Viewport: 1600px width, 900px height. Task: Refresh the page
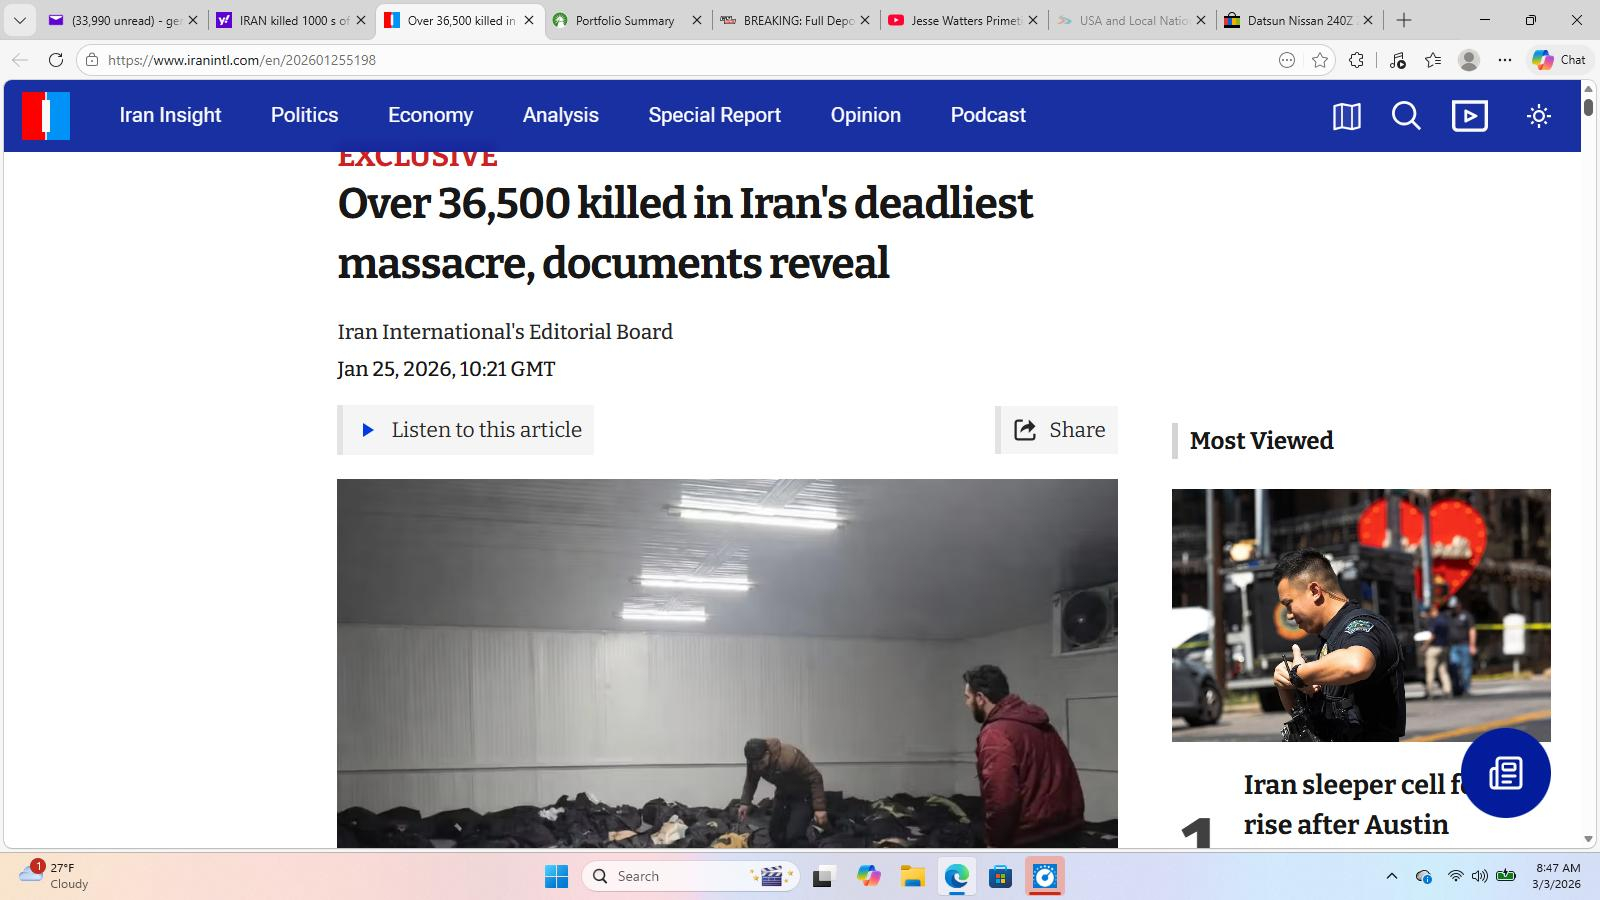pyautogui.click(x=56, y=60)
